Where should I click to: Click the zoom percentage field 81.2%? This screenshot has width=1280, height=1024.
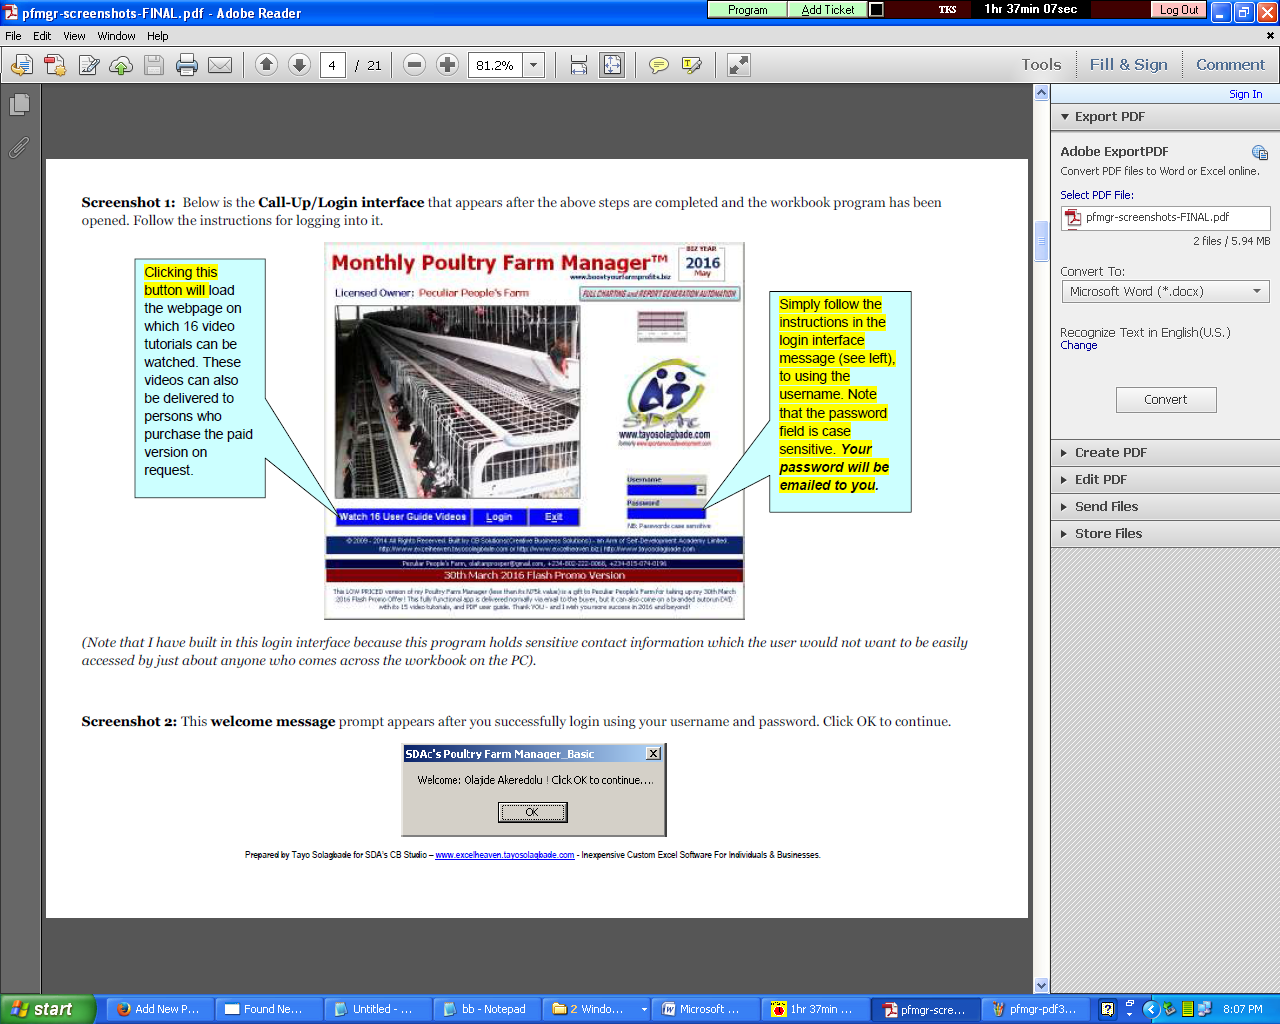coord(497,65)
